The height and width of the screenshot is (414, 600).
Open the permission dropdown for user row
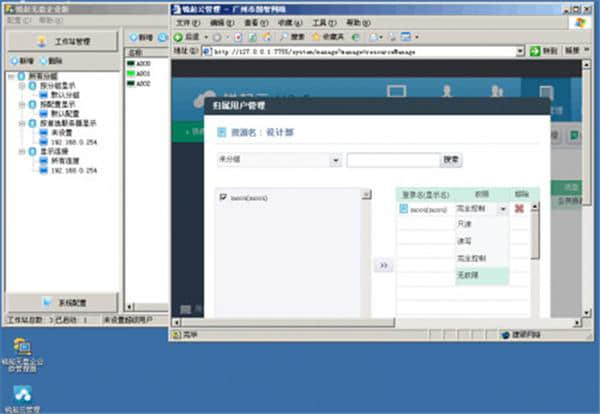click(x=503, y=209)
